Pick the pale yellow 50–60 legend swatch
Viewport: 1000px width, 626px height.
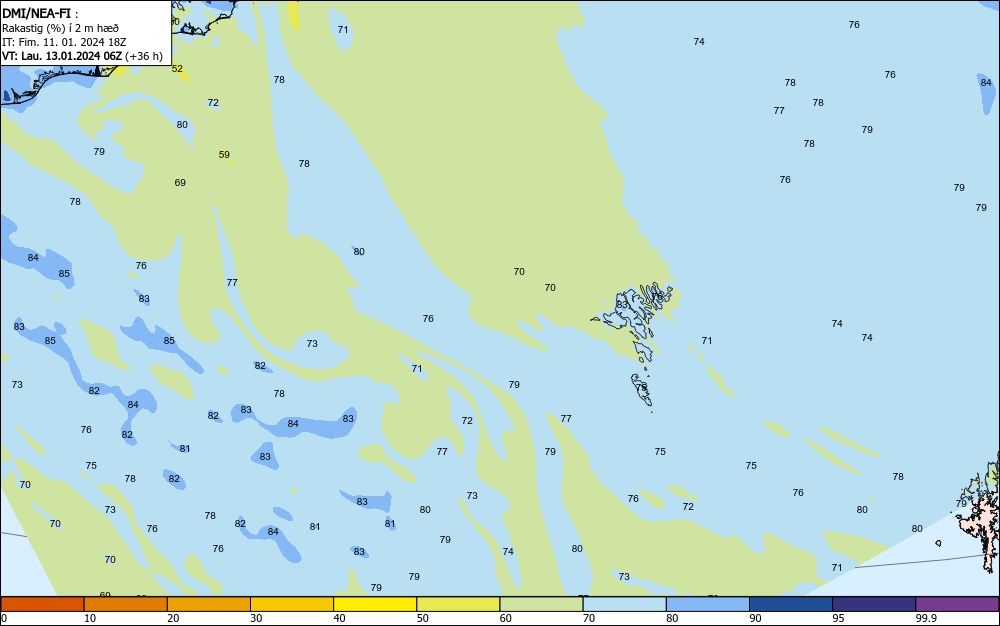[x=458, y=604]
